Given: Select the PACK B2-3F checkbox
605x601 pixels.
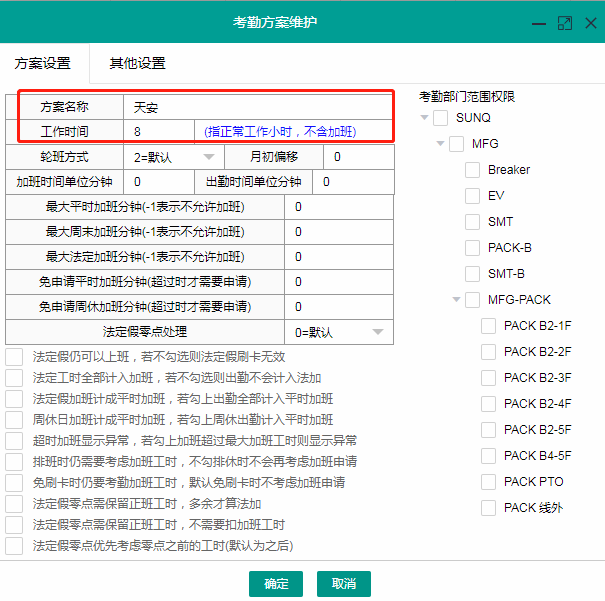Looking at the screenshot, I should [489, 378].
